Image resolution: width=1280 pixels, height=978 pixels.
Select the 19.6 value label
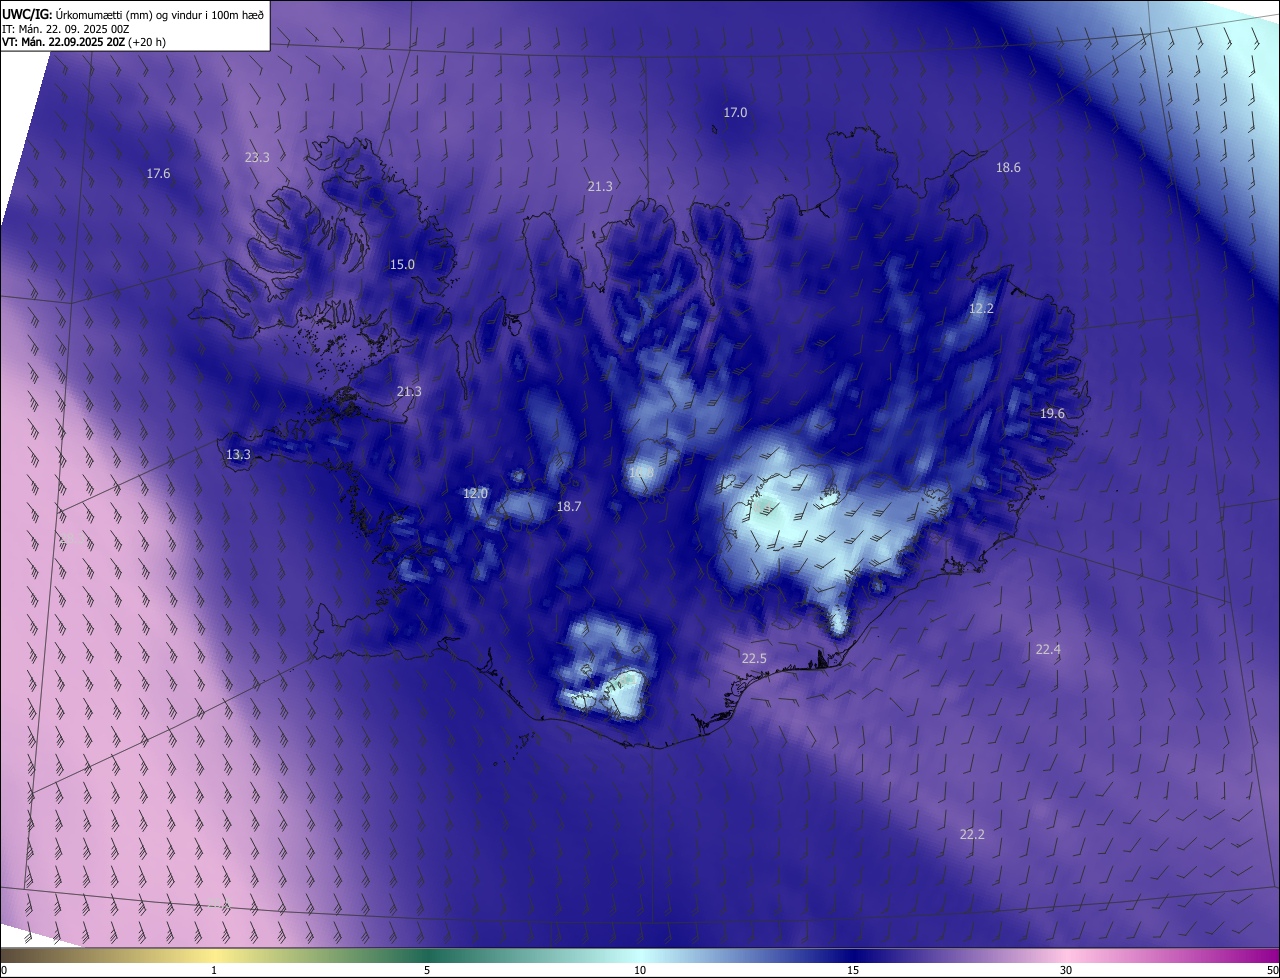point(1052,414)
